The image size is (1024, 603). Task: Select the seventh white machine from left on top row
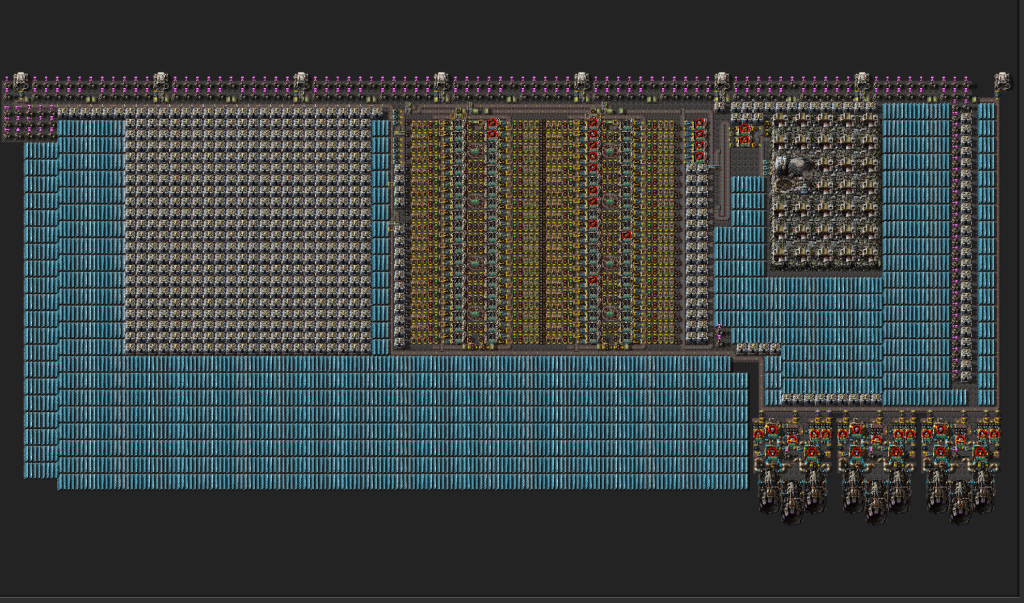click(862, 80)
